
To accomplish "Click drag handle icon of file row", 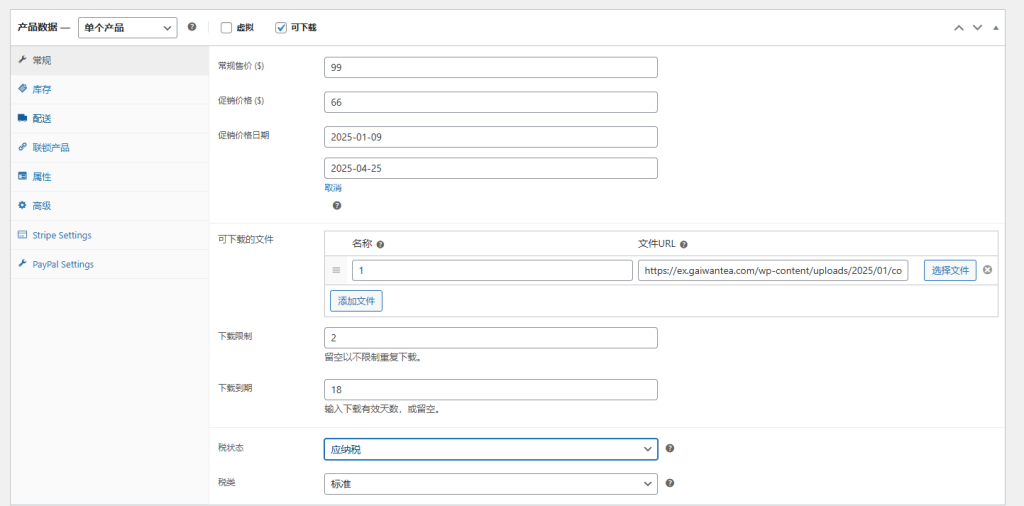I will click(x=337, y=270).
